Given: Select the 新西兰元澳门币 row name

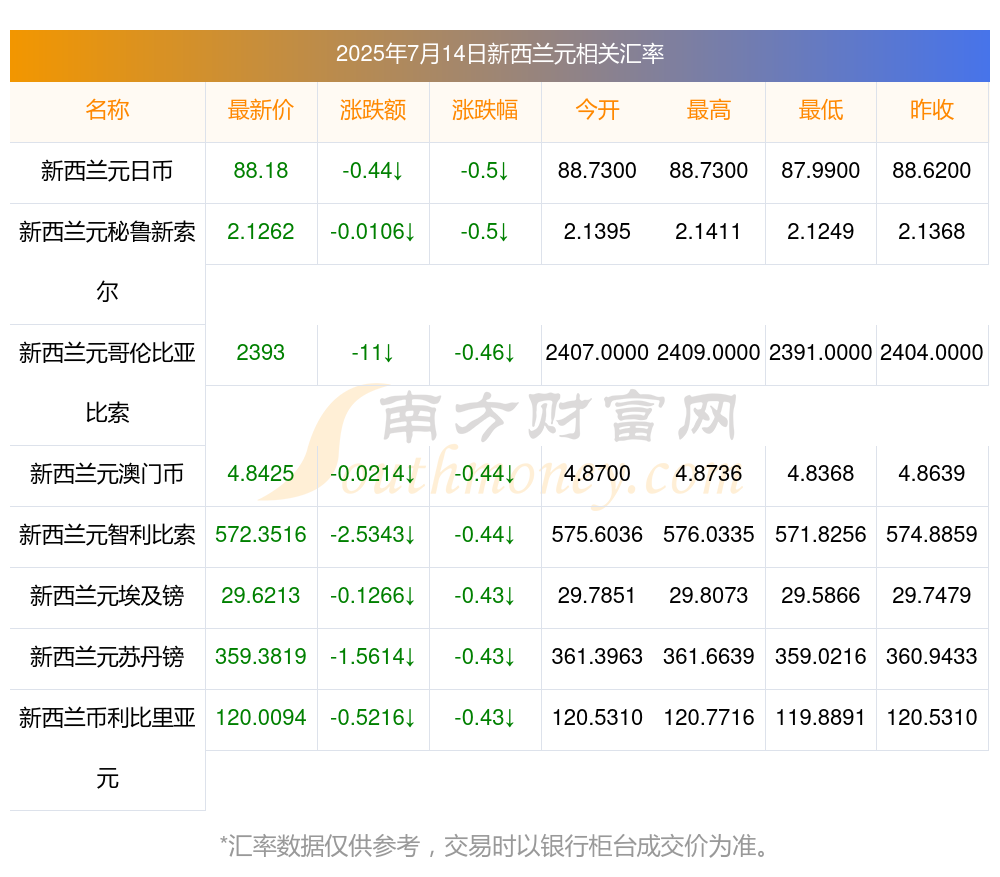Looking at the screenshot, I should point(107,474).
